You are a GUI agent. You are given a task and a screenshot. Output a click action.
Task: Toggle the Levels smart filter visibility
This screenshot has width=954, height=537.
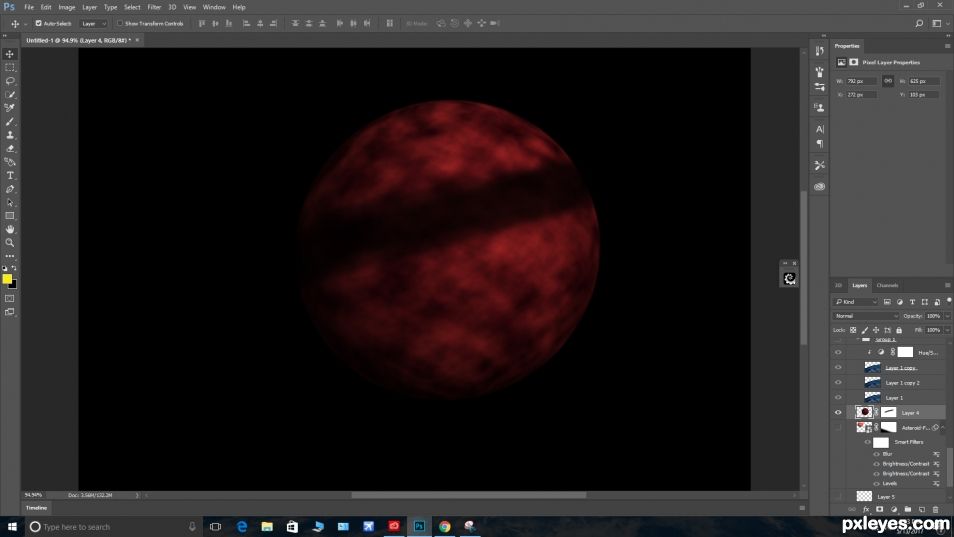tap(877, 483)
